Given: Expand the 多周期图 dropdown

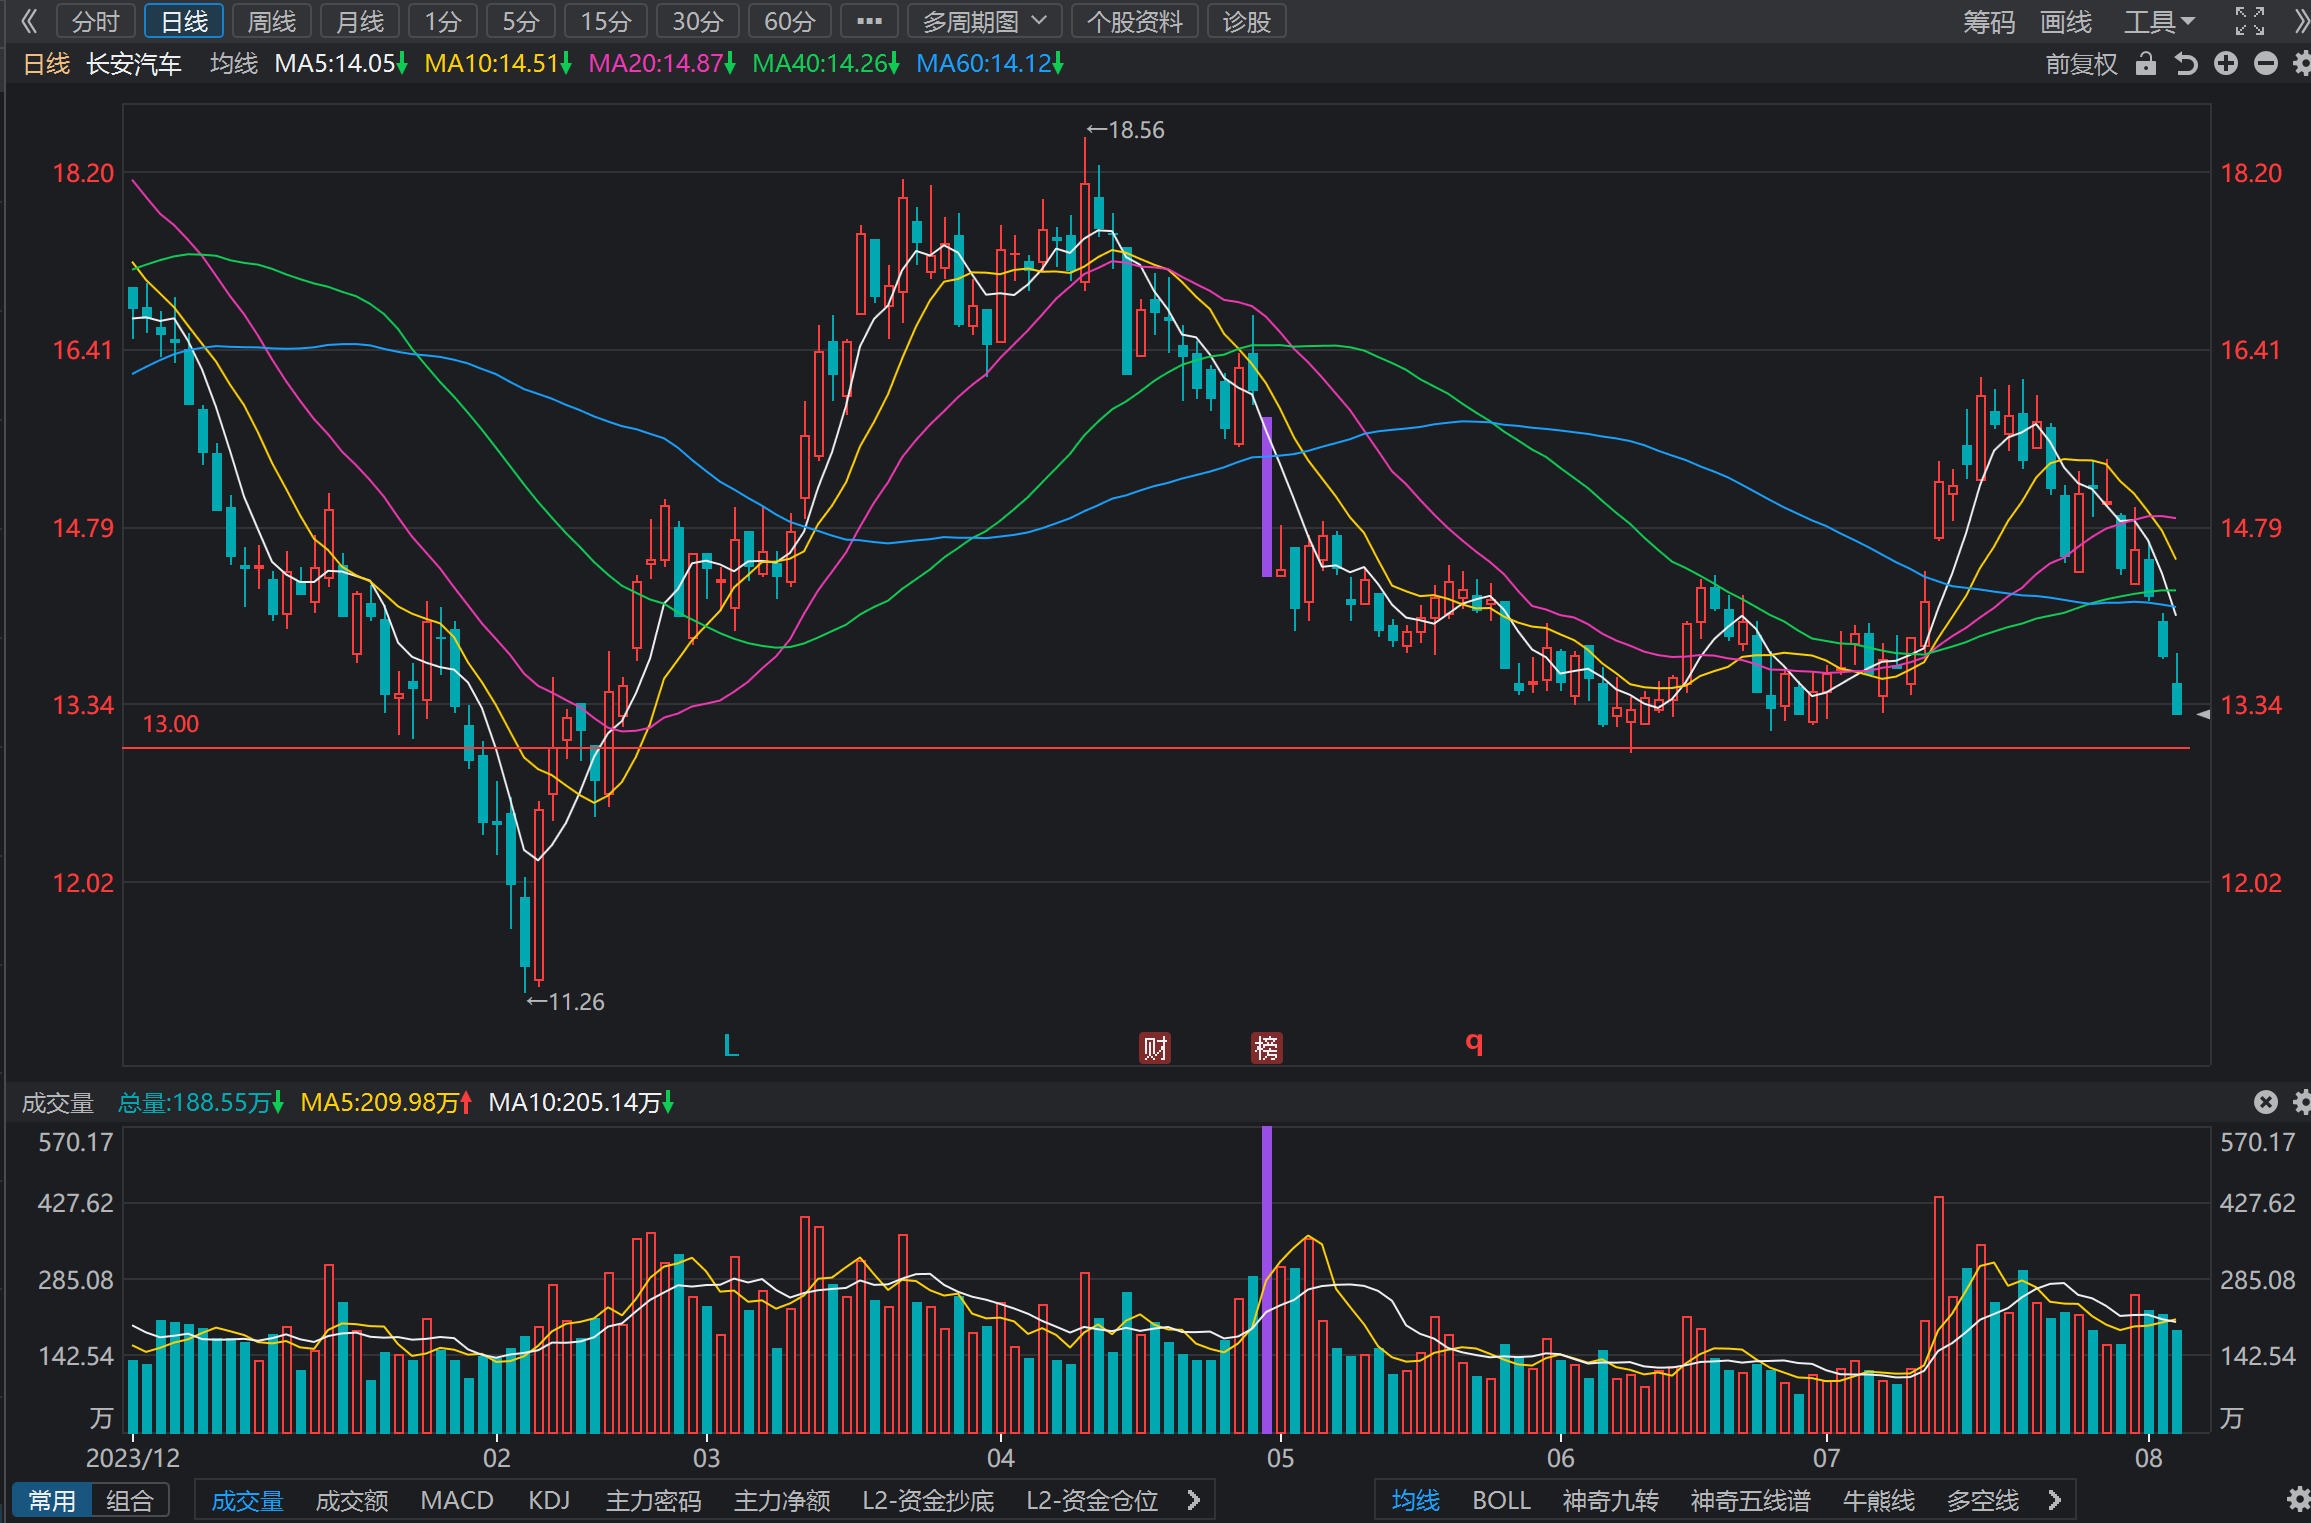Looking at the screenshot, I should [x=984, y=21].
